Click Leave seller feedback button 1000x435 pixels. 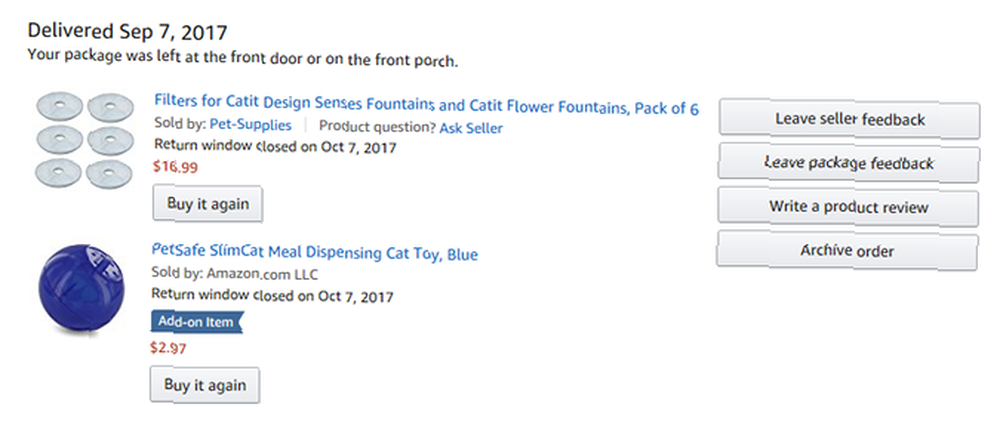849,119
